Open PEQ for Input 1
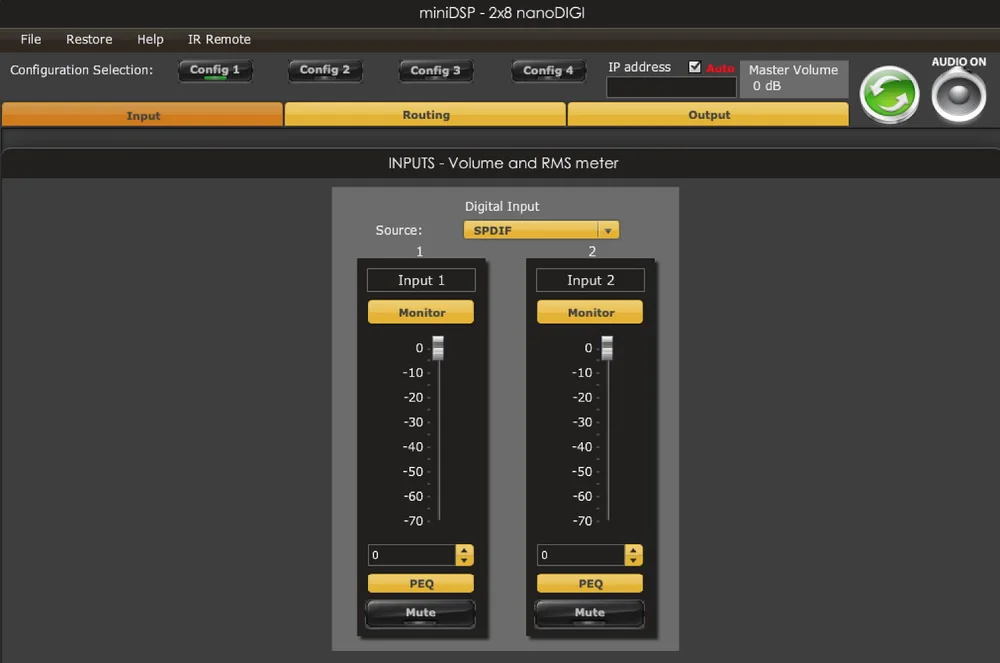The height and width of the screenshot is (663, 1000). pos(421,583)
